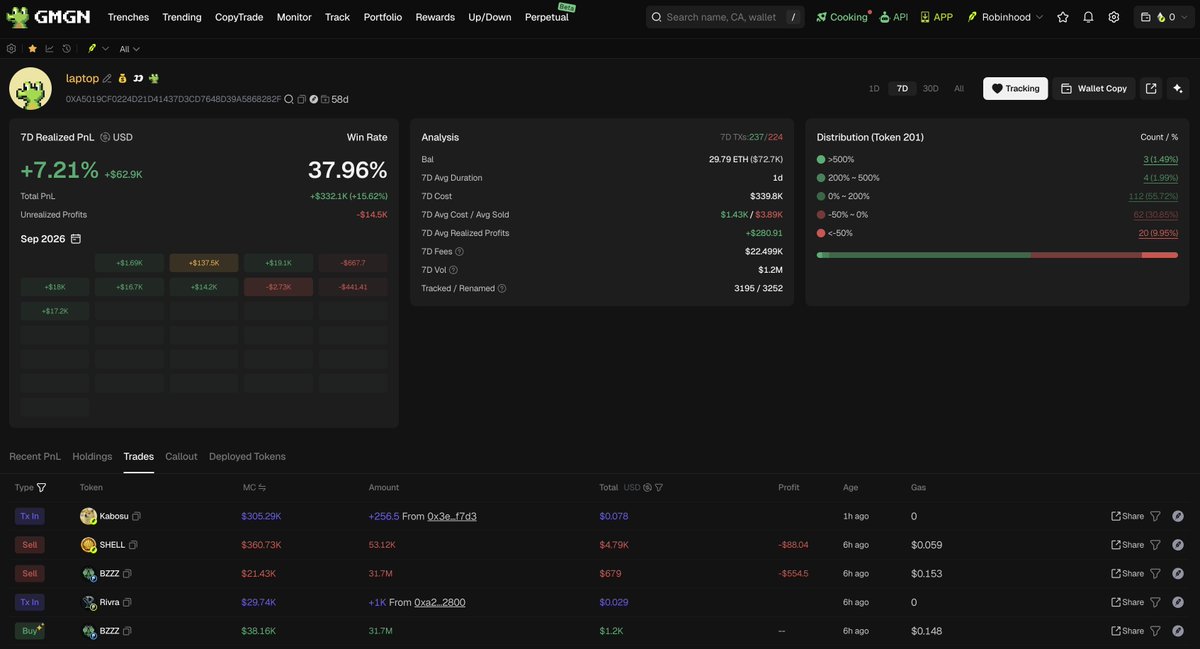
Task: Copy the wallet address with copy icon
Action: (x=302, y=99)
